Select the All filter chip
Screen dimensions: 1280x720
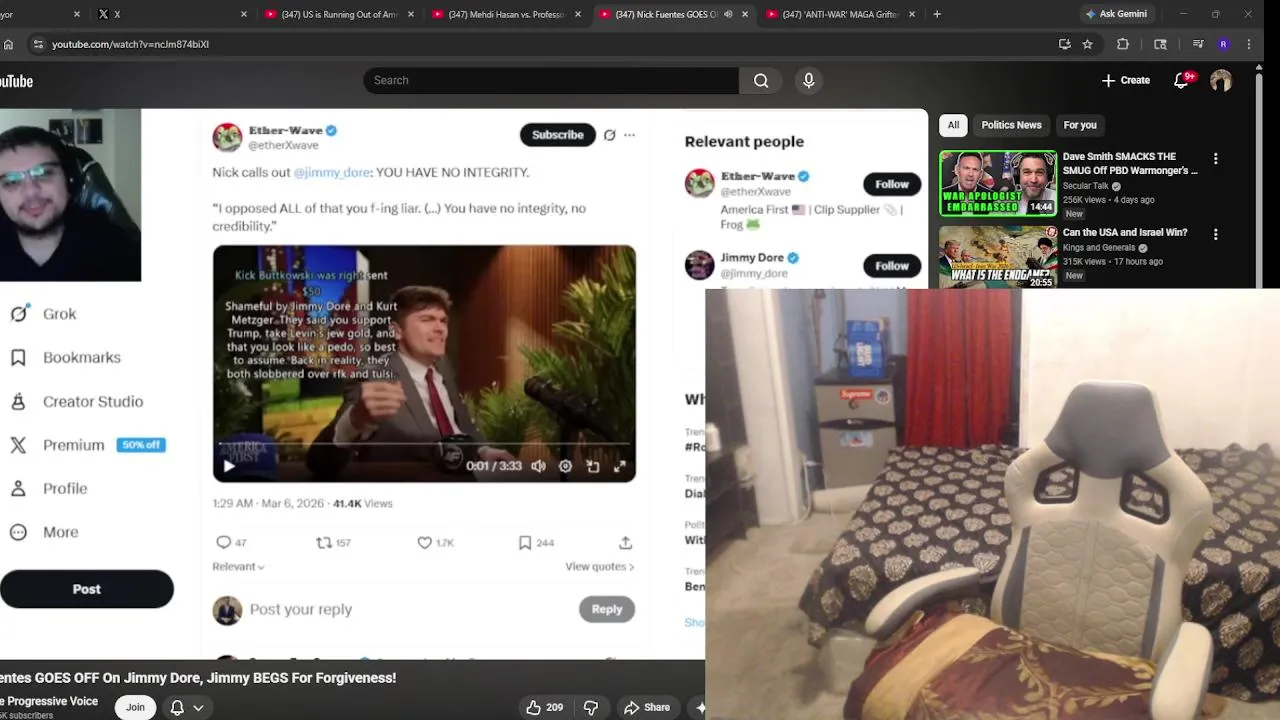pos(953,125)
